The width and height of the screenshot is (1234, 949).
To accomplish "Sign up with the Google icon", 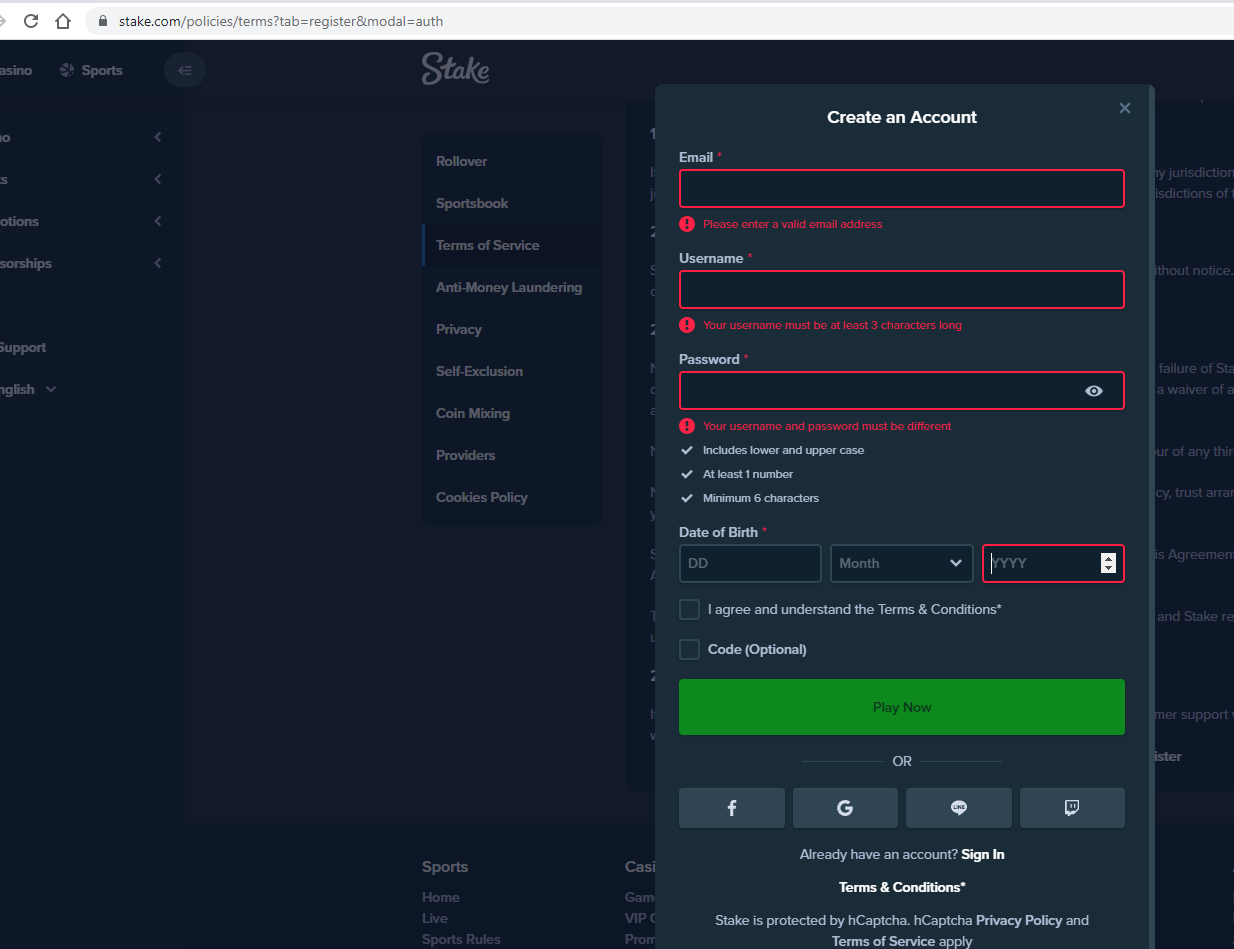I will (x=845, y=808).
